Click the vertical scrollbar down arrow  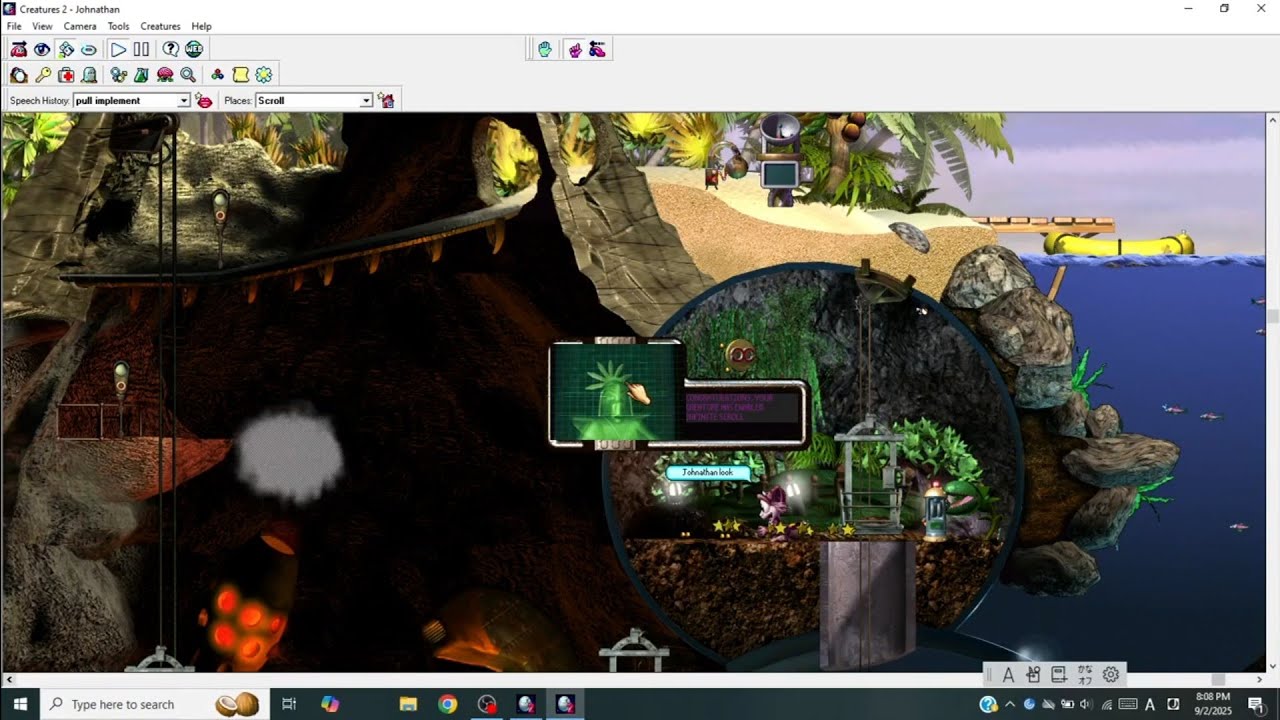pos(1272,665)
